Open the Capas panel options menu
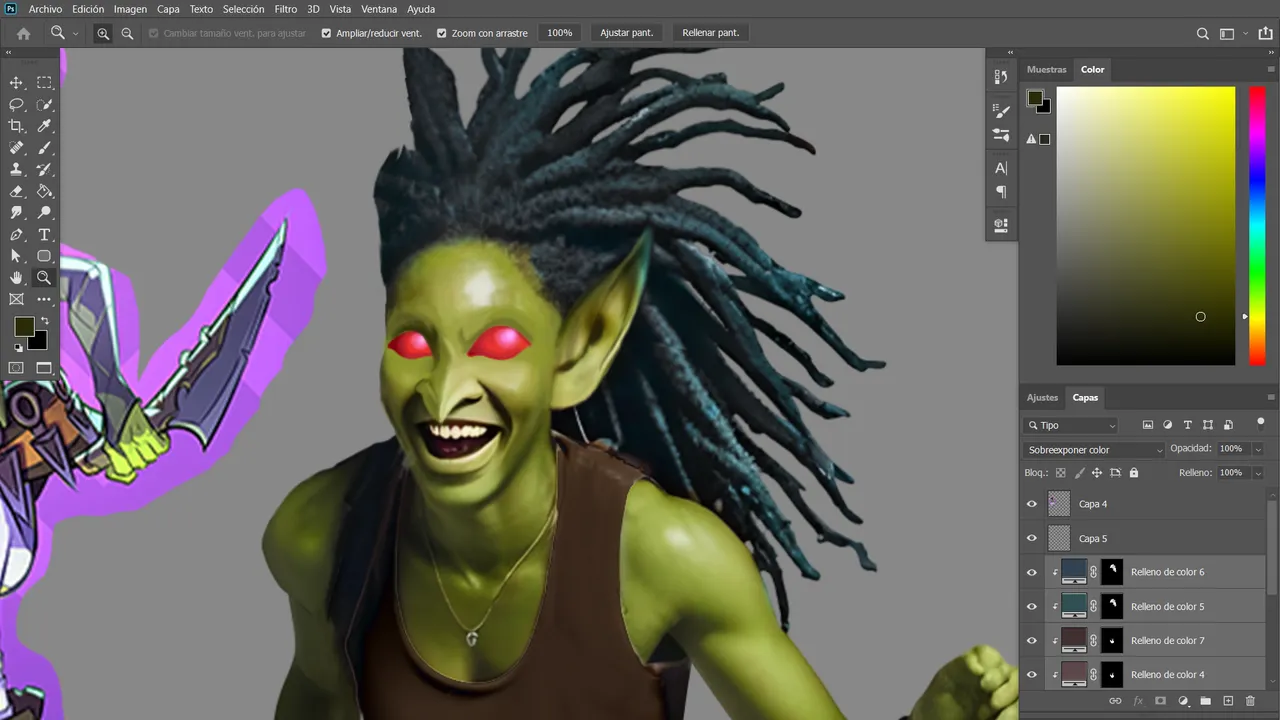This screenshot has height=720, width=1280. pyautogui.click(x=1271, y=397)
